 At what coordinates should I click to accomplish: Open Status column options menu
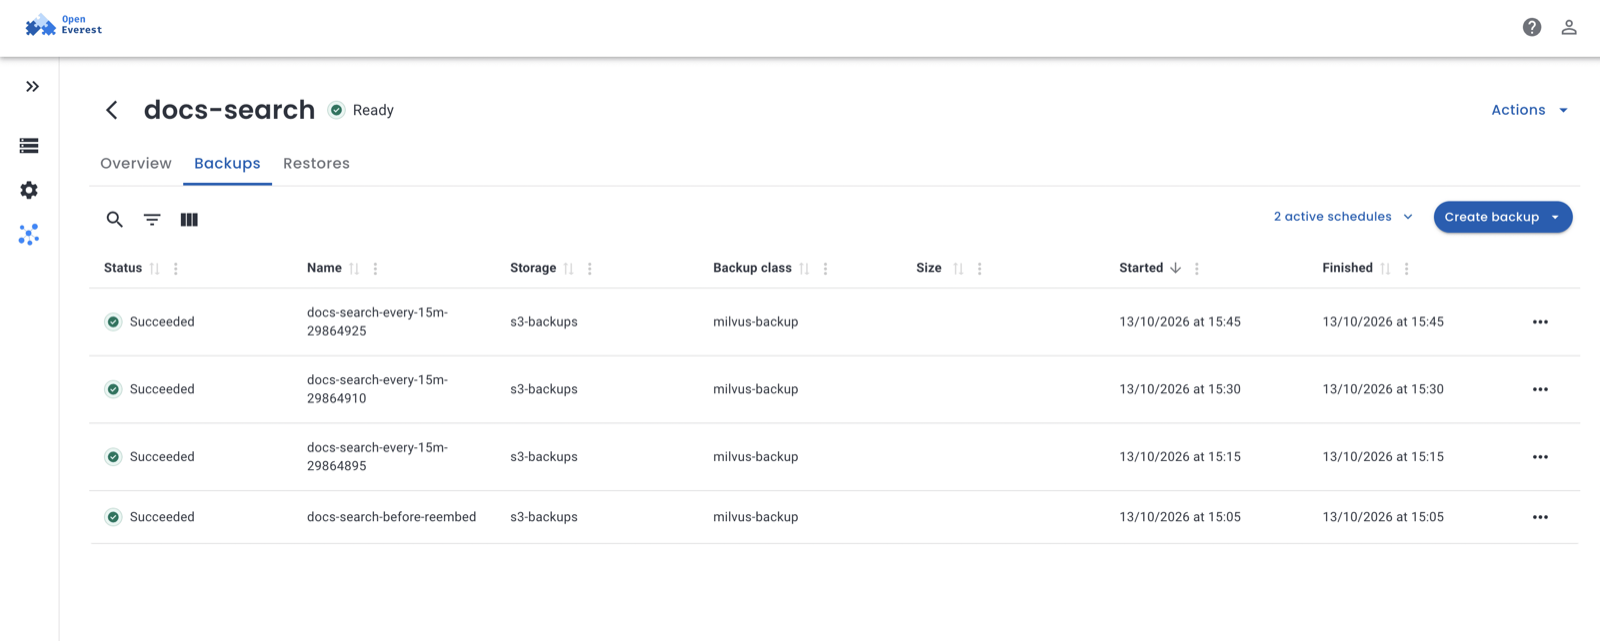[176, 269]
